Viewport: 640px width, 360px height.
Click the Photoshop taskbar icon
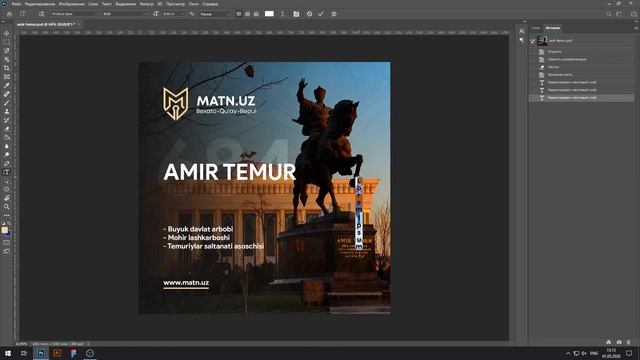(x=41, y=353)
